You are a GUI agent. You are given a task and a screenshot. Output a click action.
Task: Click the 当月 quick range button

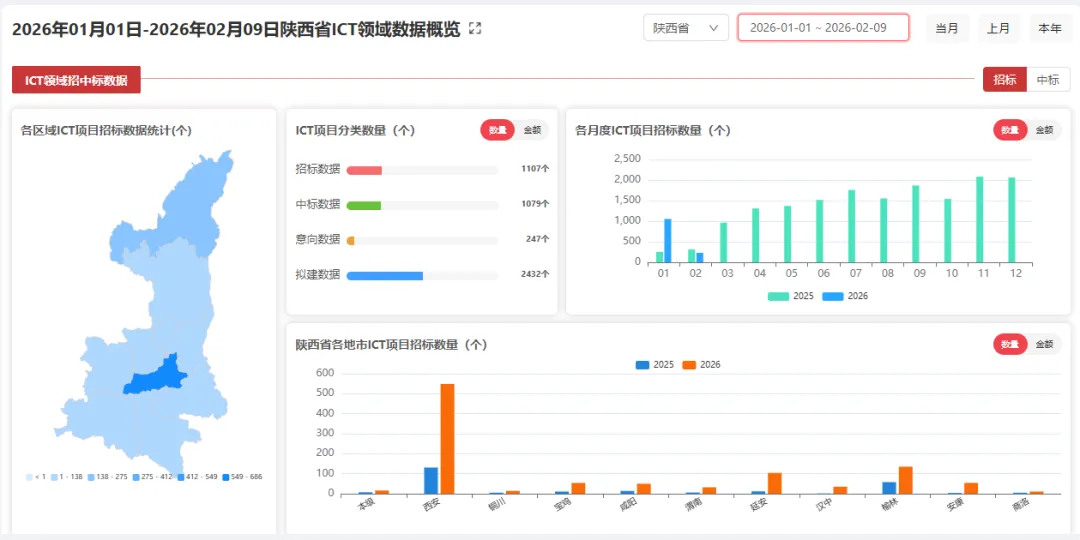(x=947, y=28)
